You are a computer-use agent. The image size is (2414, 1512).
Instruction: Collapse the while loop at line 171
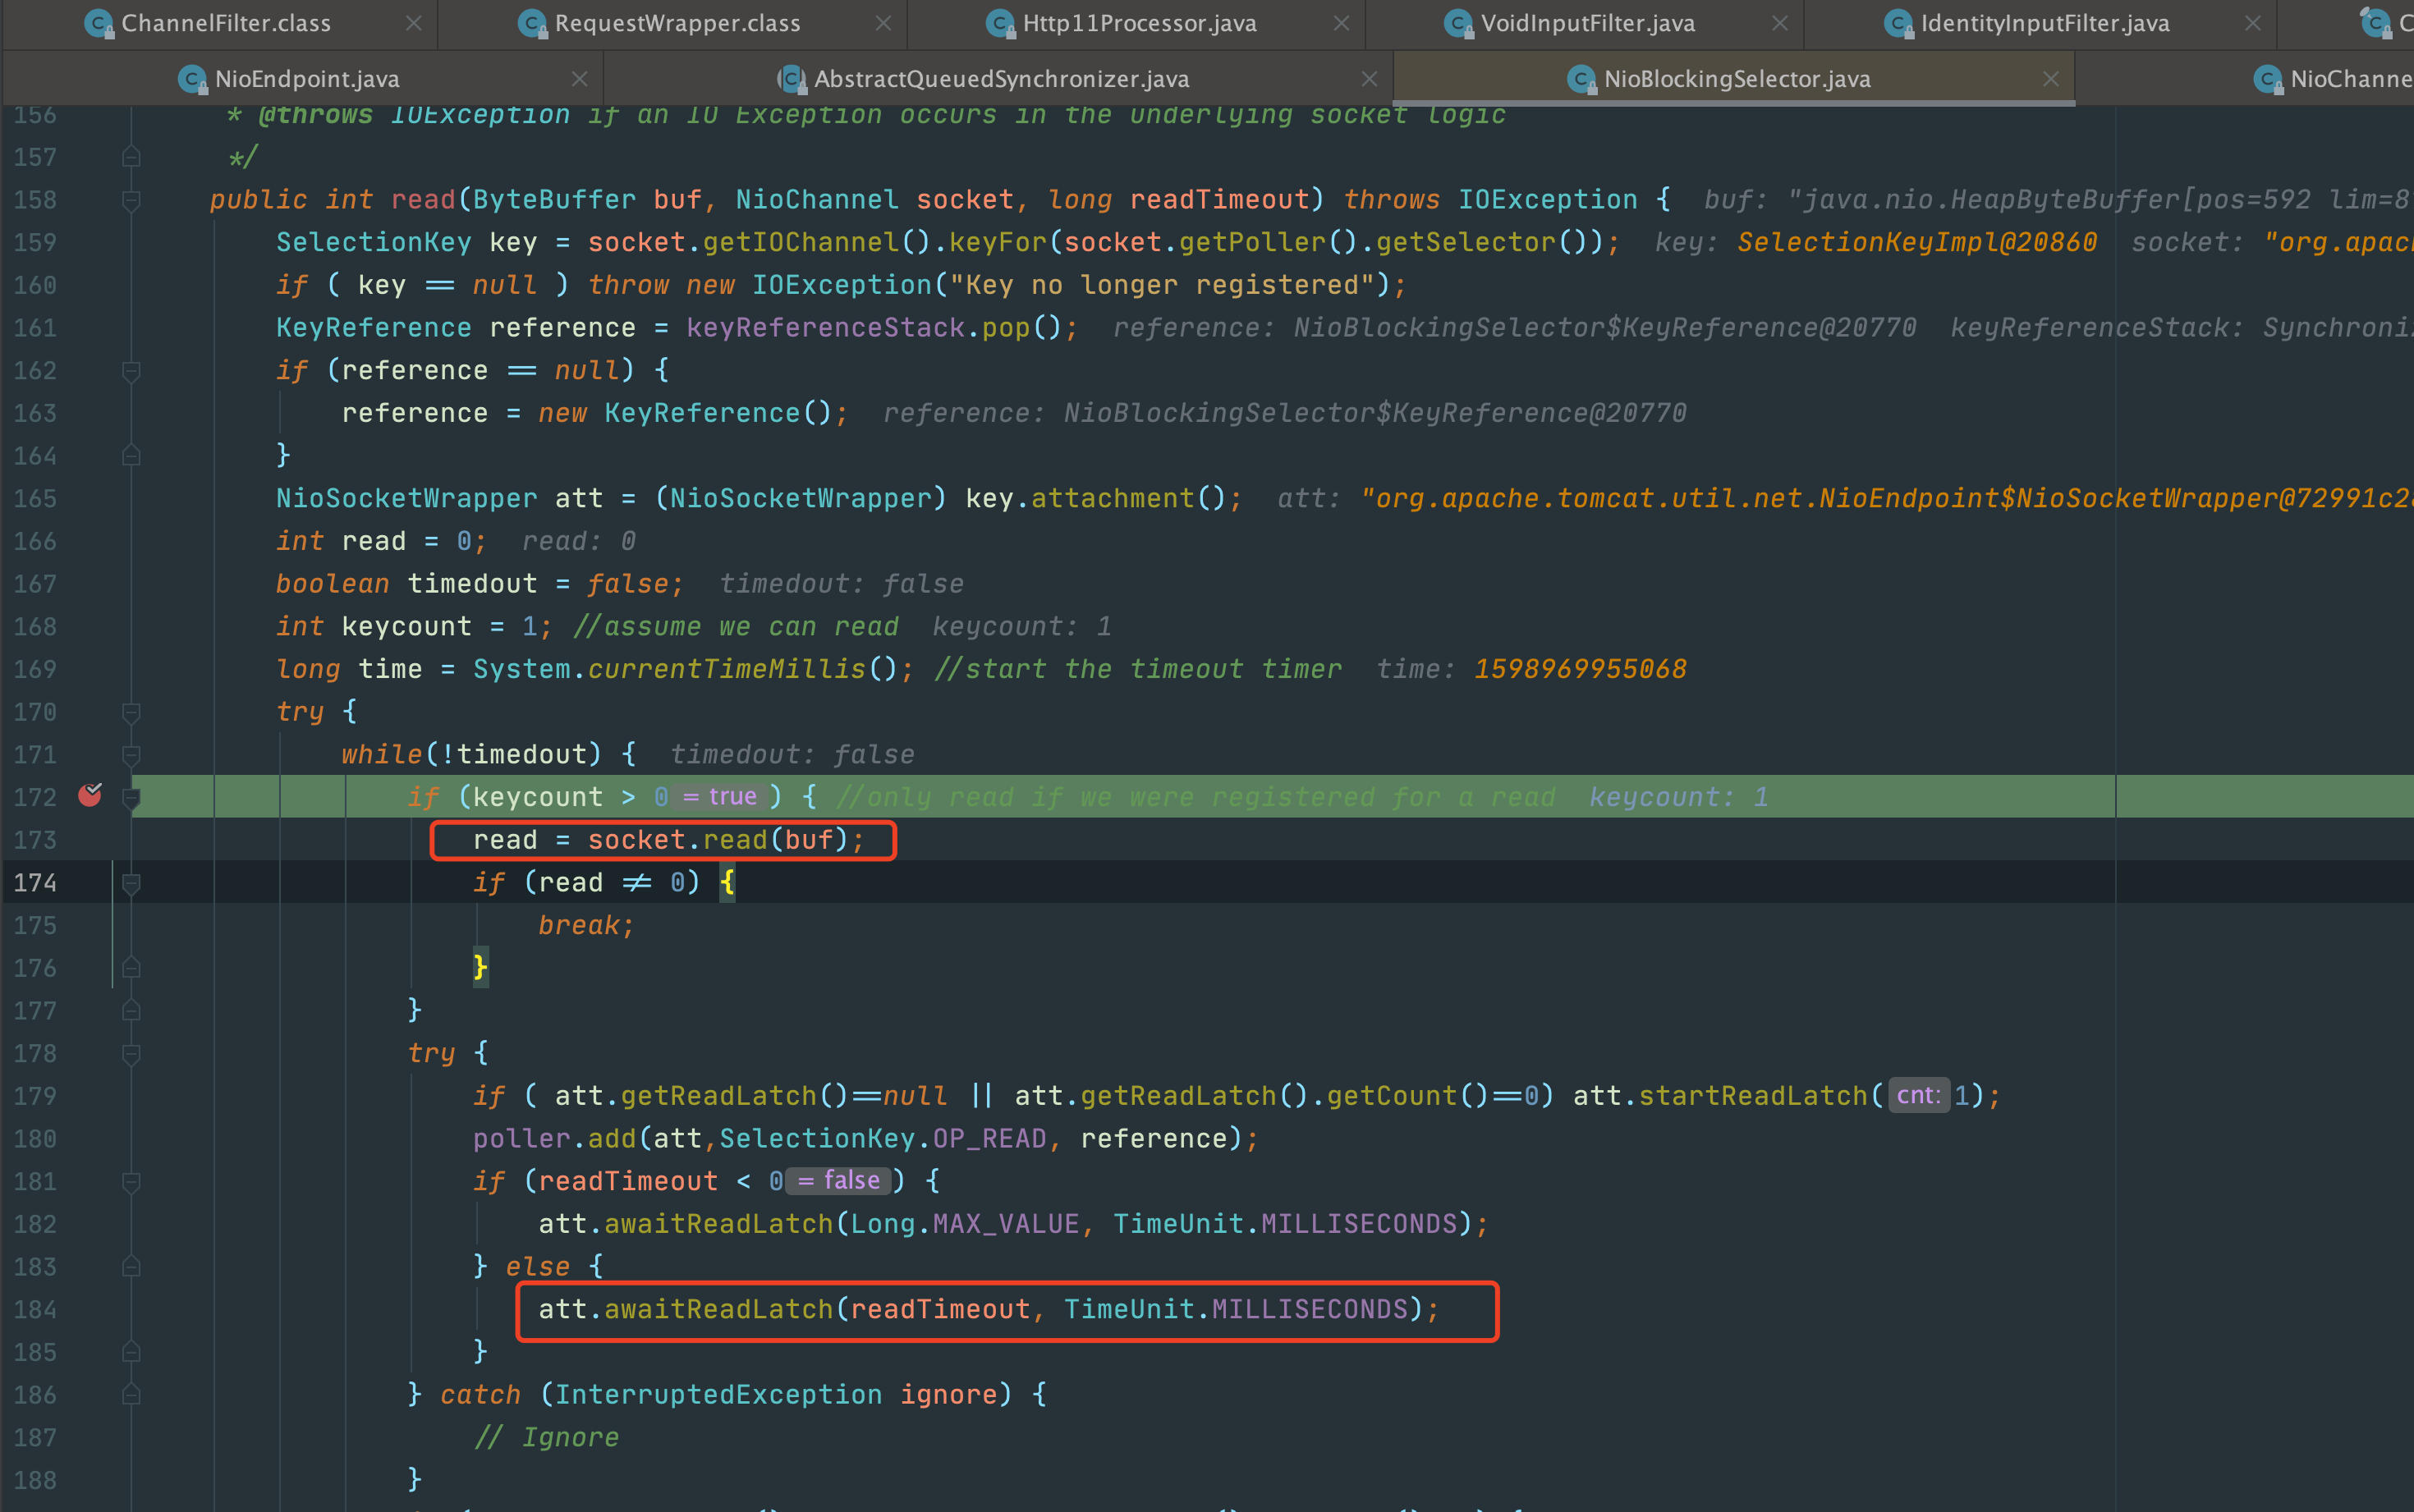131,755
